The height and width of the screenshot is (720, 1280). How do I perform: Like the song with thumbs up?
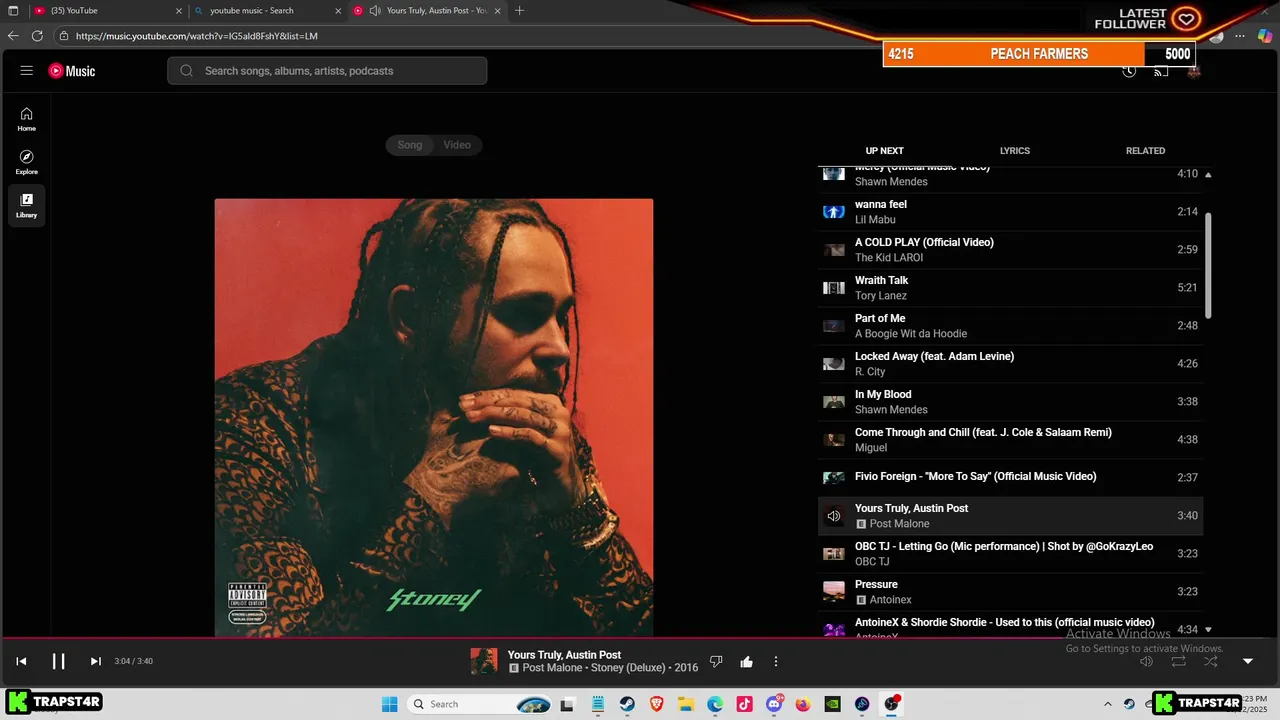746,662
